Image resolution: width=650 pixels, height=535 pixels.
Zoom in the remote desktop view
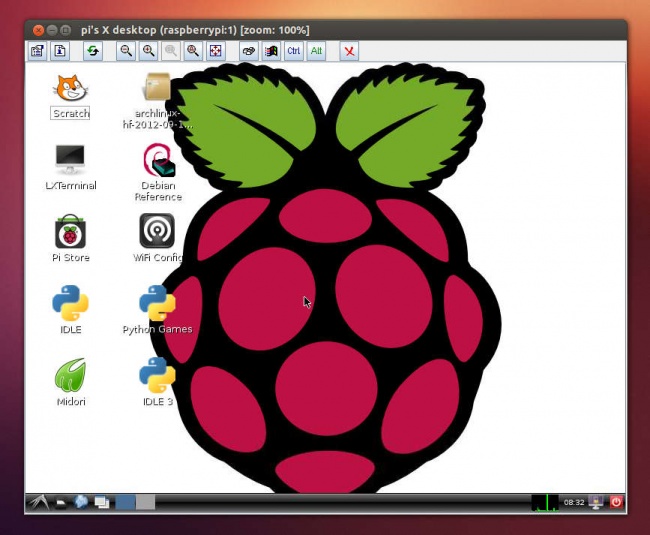(x=148, y=51)
